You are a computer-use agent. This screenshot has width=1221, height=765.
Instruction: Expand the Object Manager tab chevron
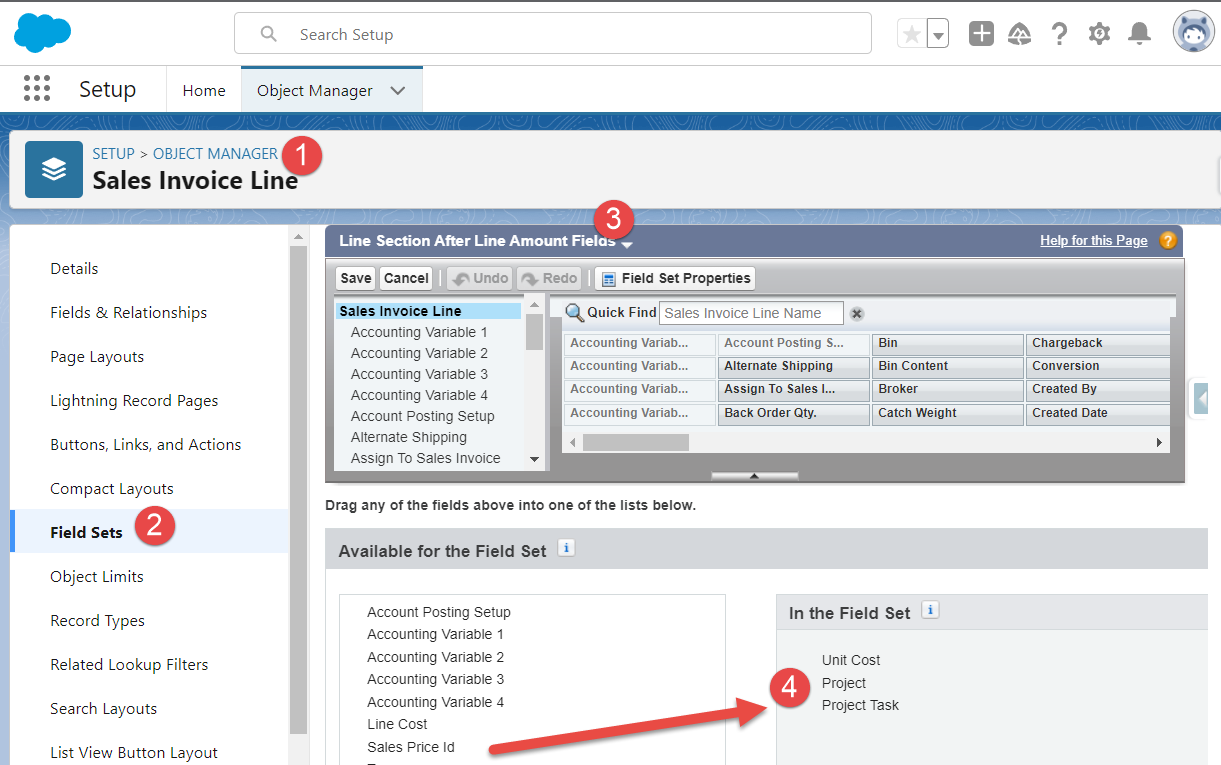pos(398,90)
